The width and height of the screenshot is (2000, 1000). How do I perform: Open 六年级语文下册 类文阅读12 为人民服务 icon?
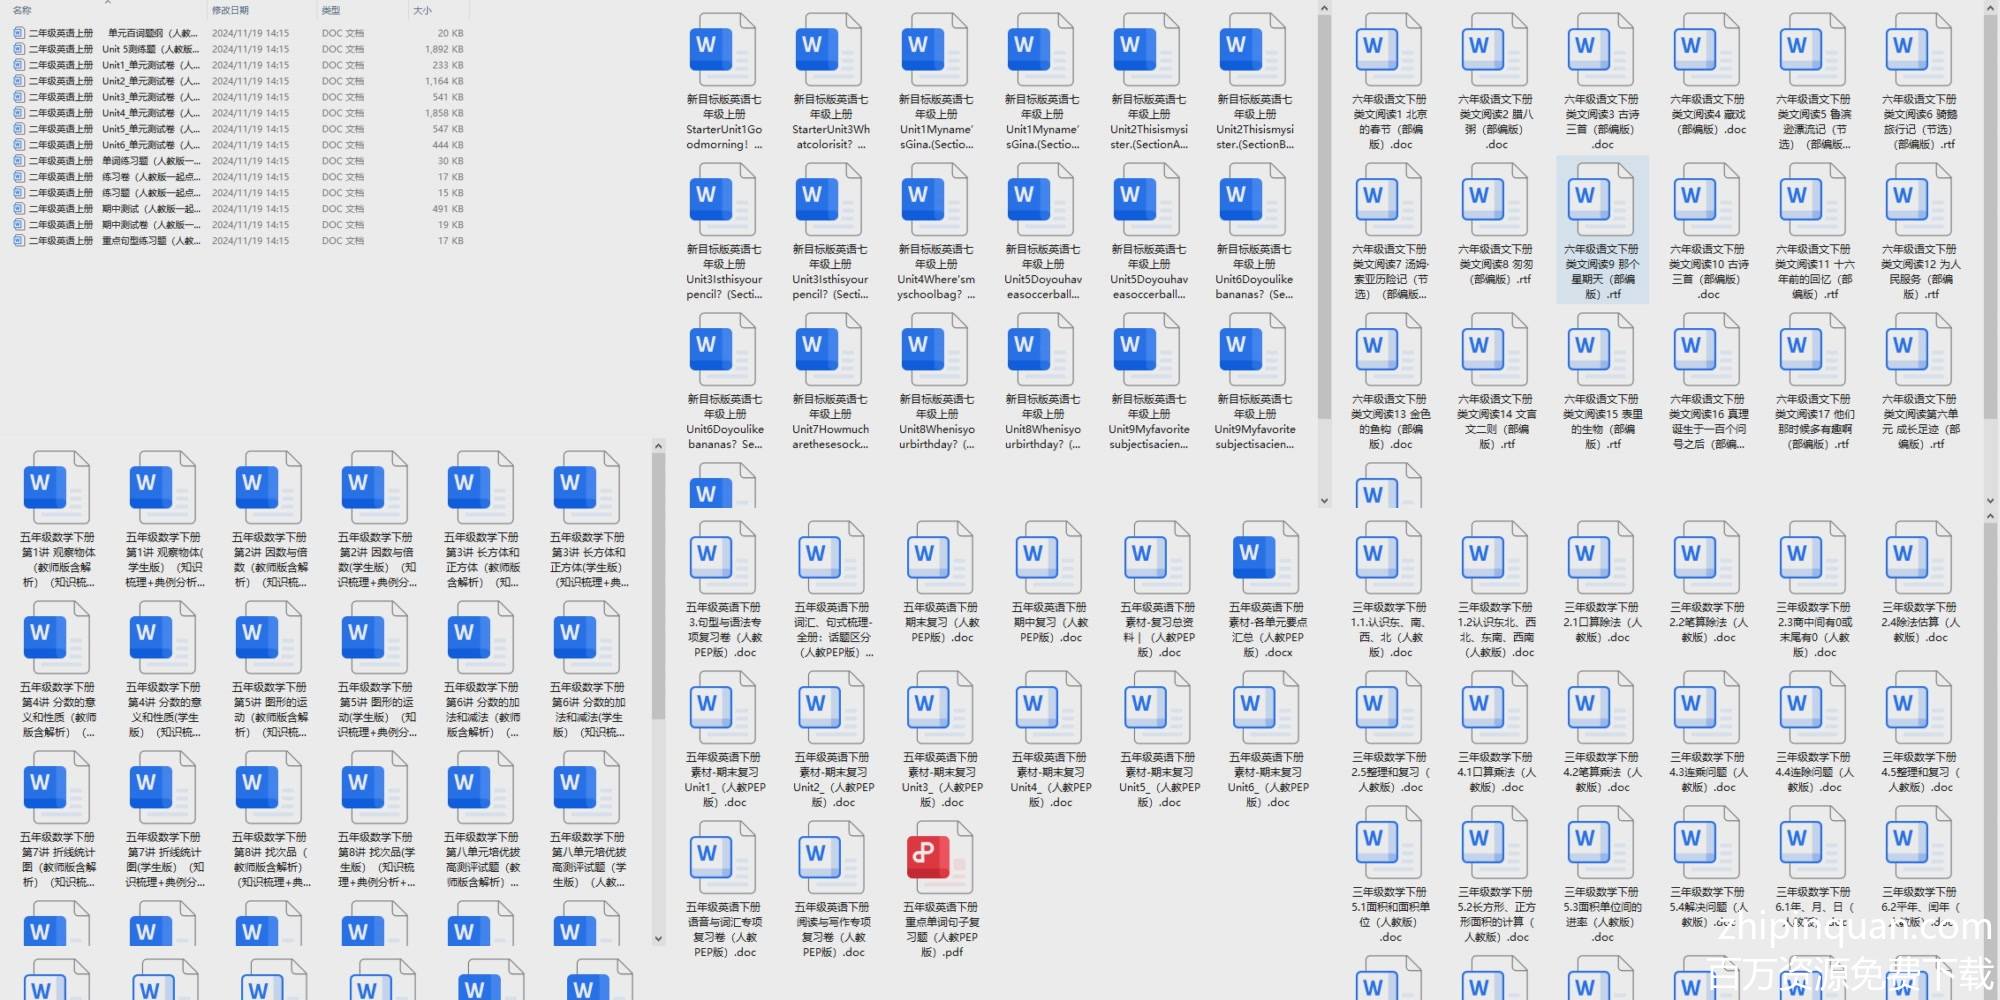[x=1918, y=197]
